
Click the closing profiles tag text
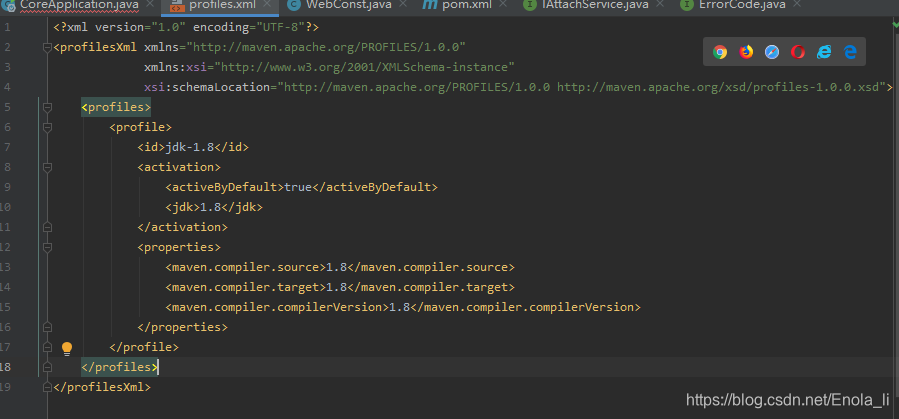click(119, 367)
